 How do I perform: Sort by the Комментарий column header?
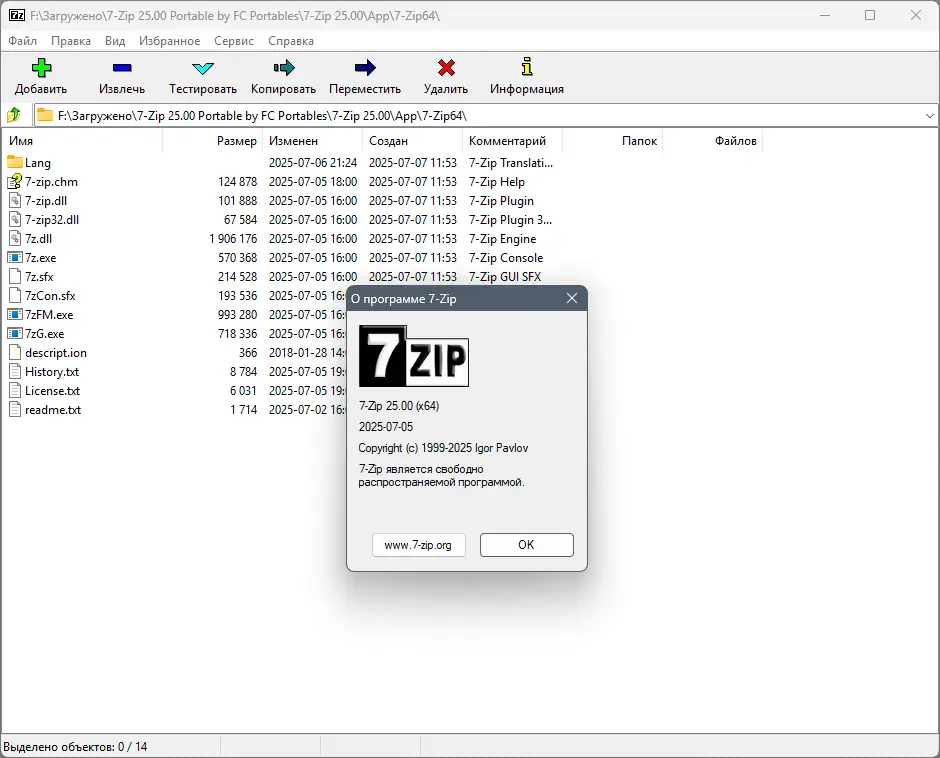[x=513, y=141]
